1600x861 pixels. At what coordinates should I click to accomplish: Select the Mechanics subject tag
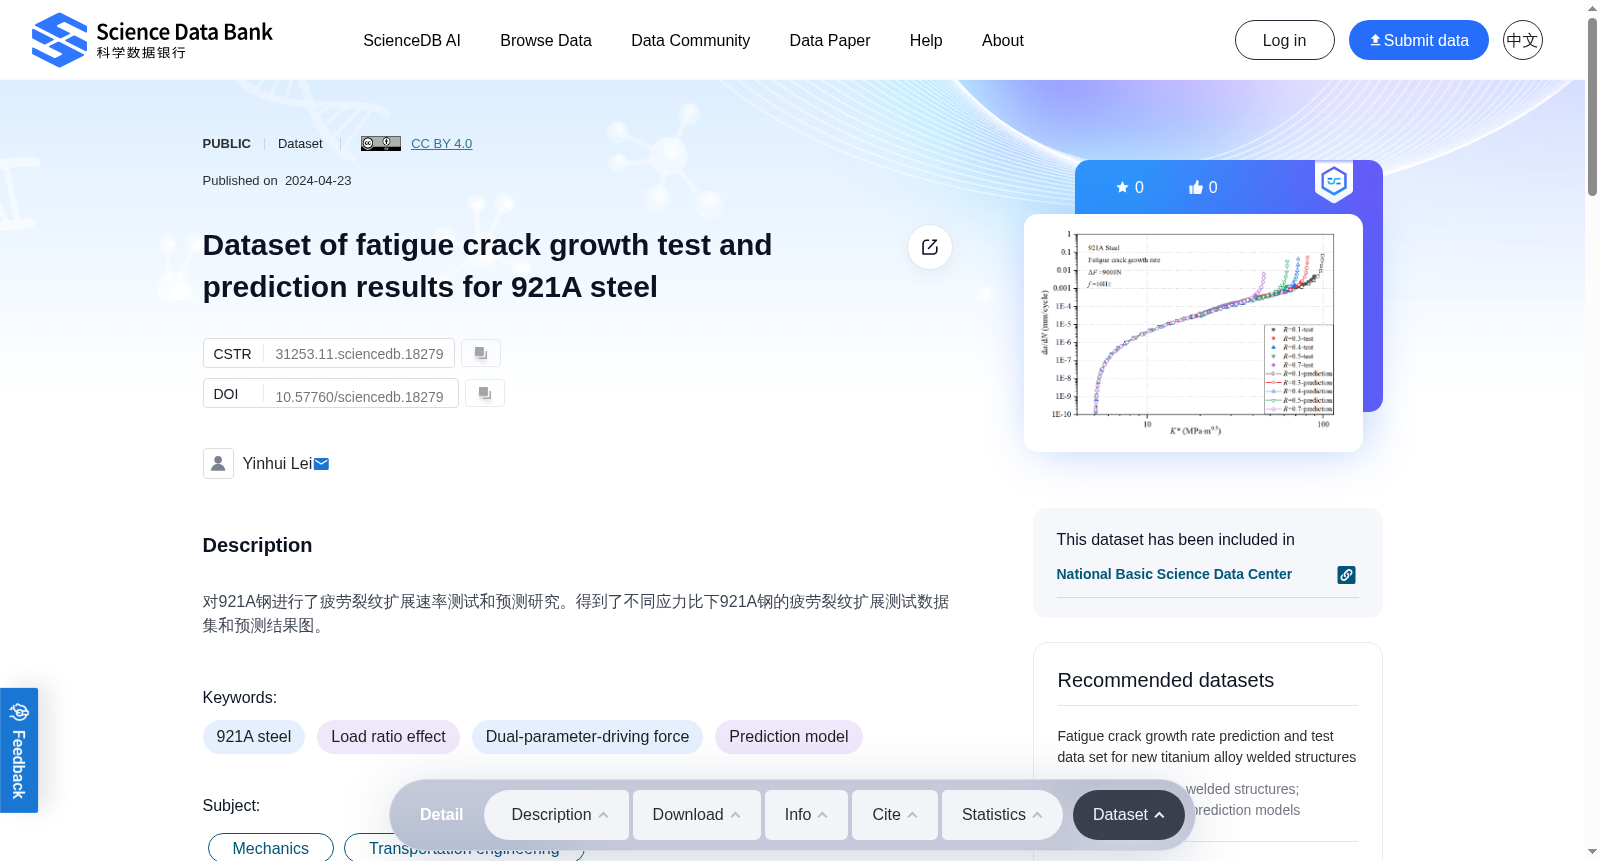click(x=271, y=848)
